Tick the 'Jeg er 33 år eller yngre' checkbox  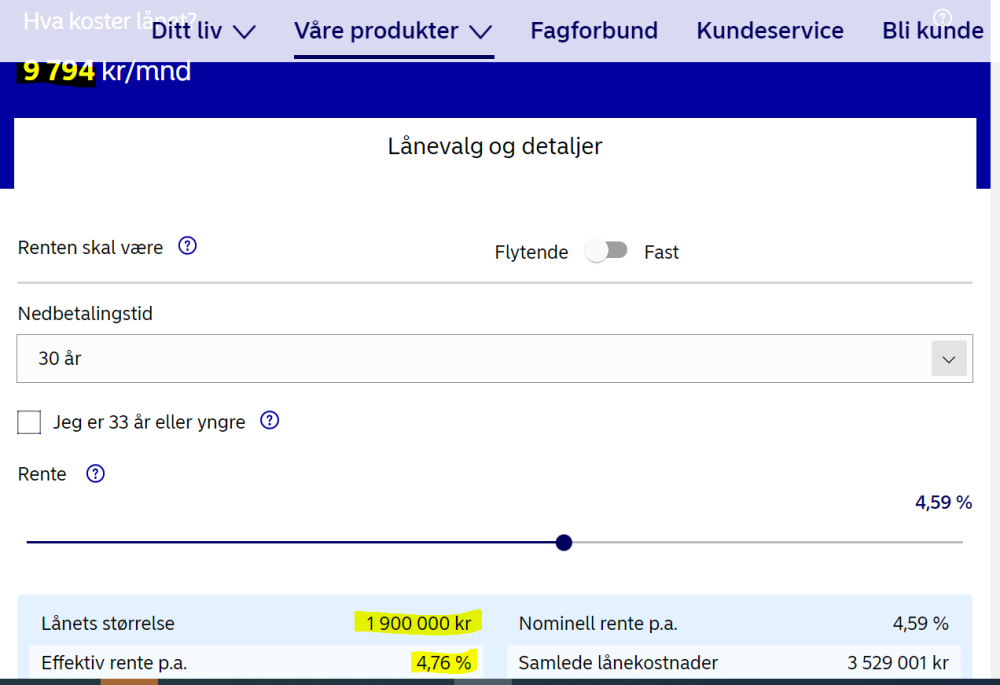29,422
